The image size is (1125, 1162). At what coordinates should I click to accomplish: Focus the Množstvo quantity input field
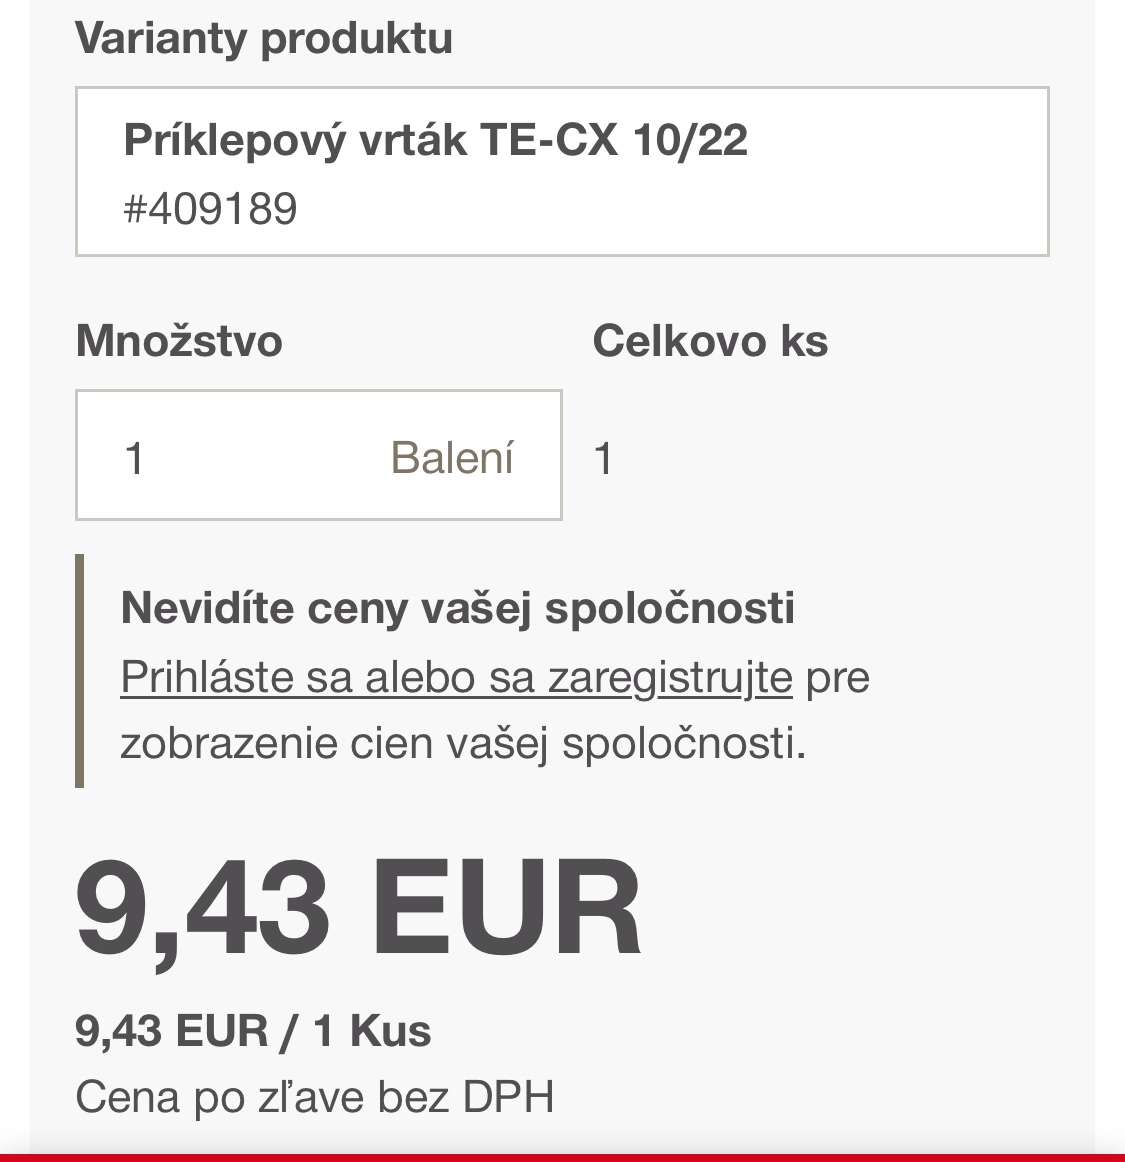point(250,456)
